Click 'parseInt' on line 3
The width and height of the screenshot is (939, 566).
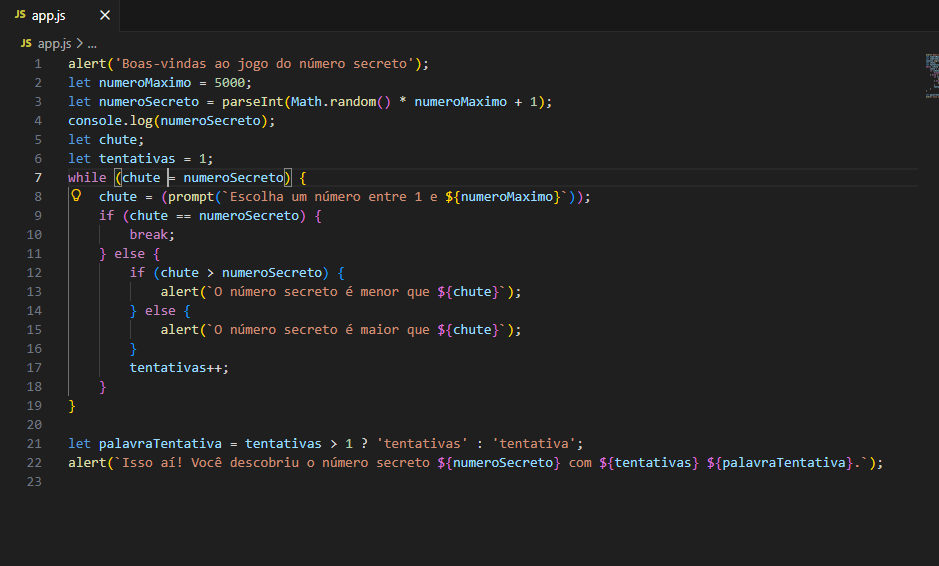253,102
